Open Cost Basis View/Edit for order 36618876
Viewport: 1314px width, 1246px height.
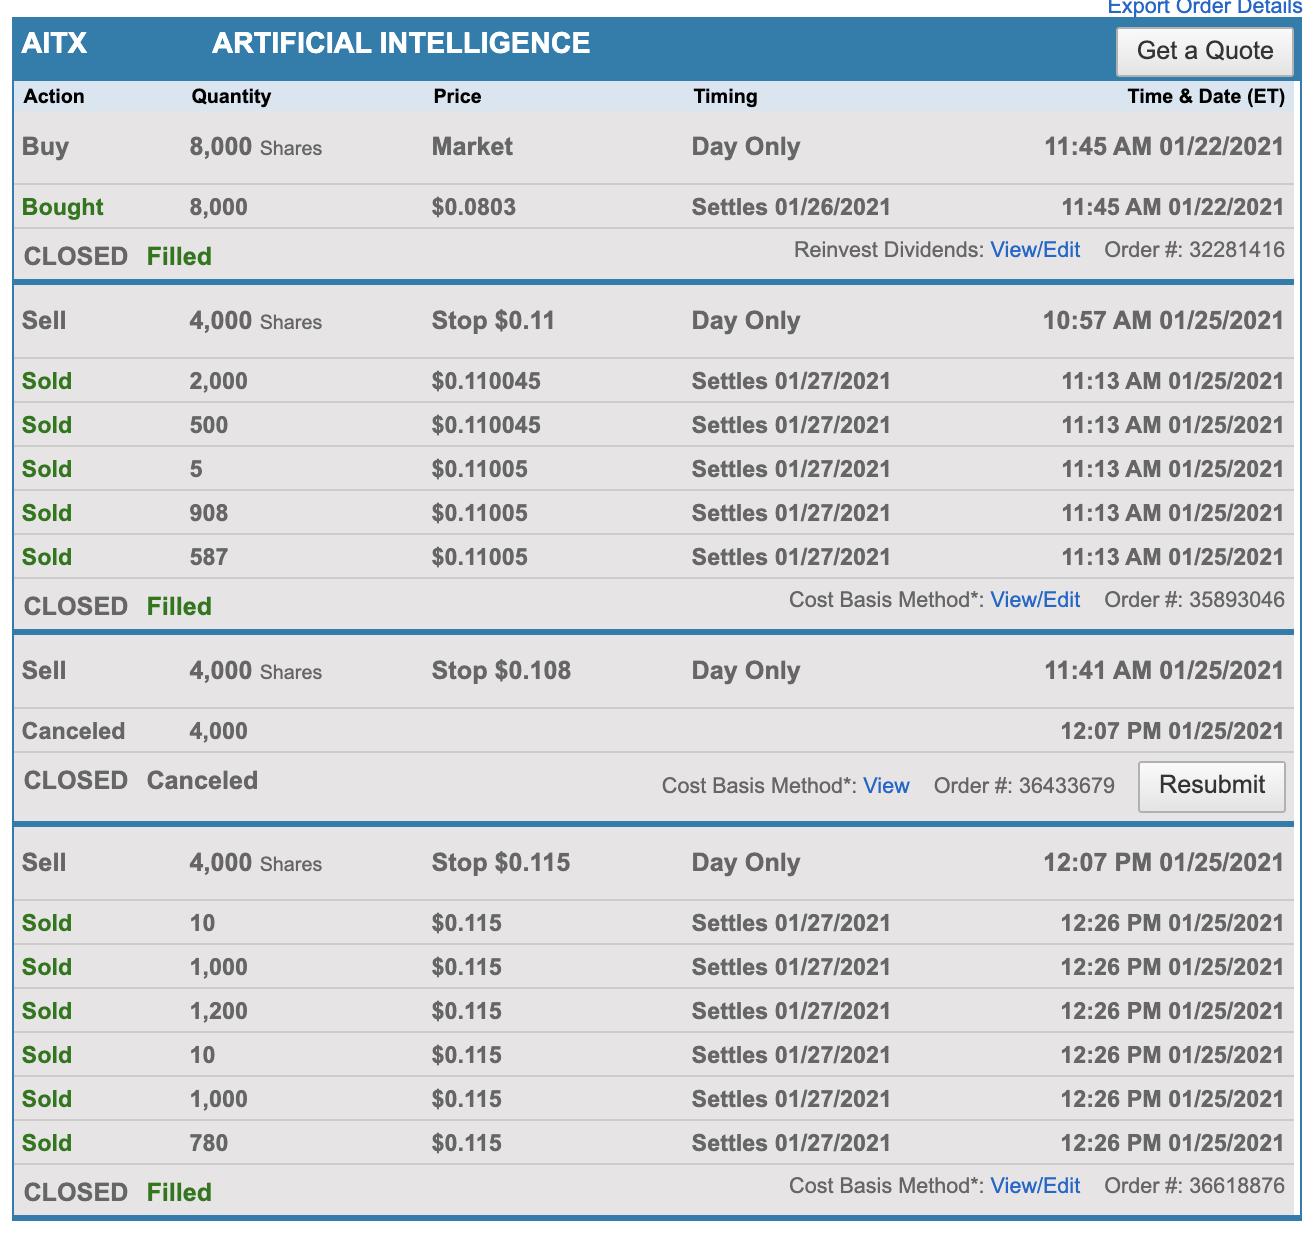tap(1034, 1186)
